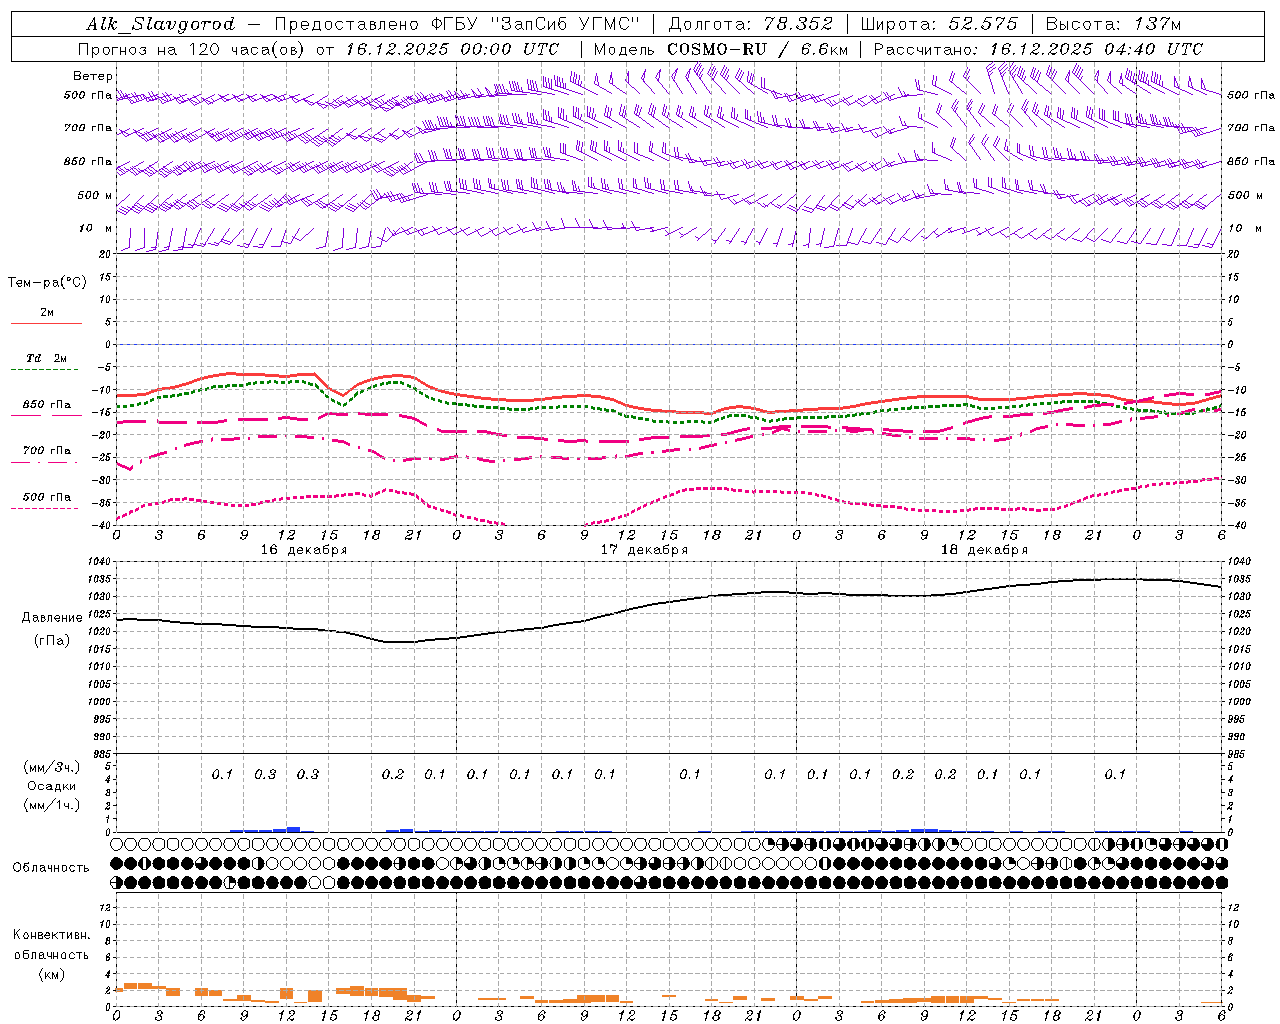This screenshot has height=1024, width=1280.
Task: Click the "Предоставлено ФГБУ ЗапСиб УГМС" text
Action: 456,24
